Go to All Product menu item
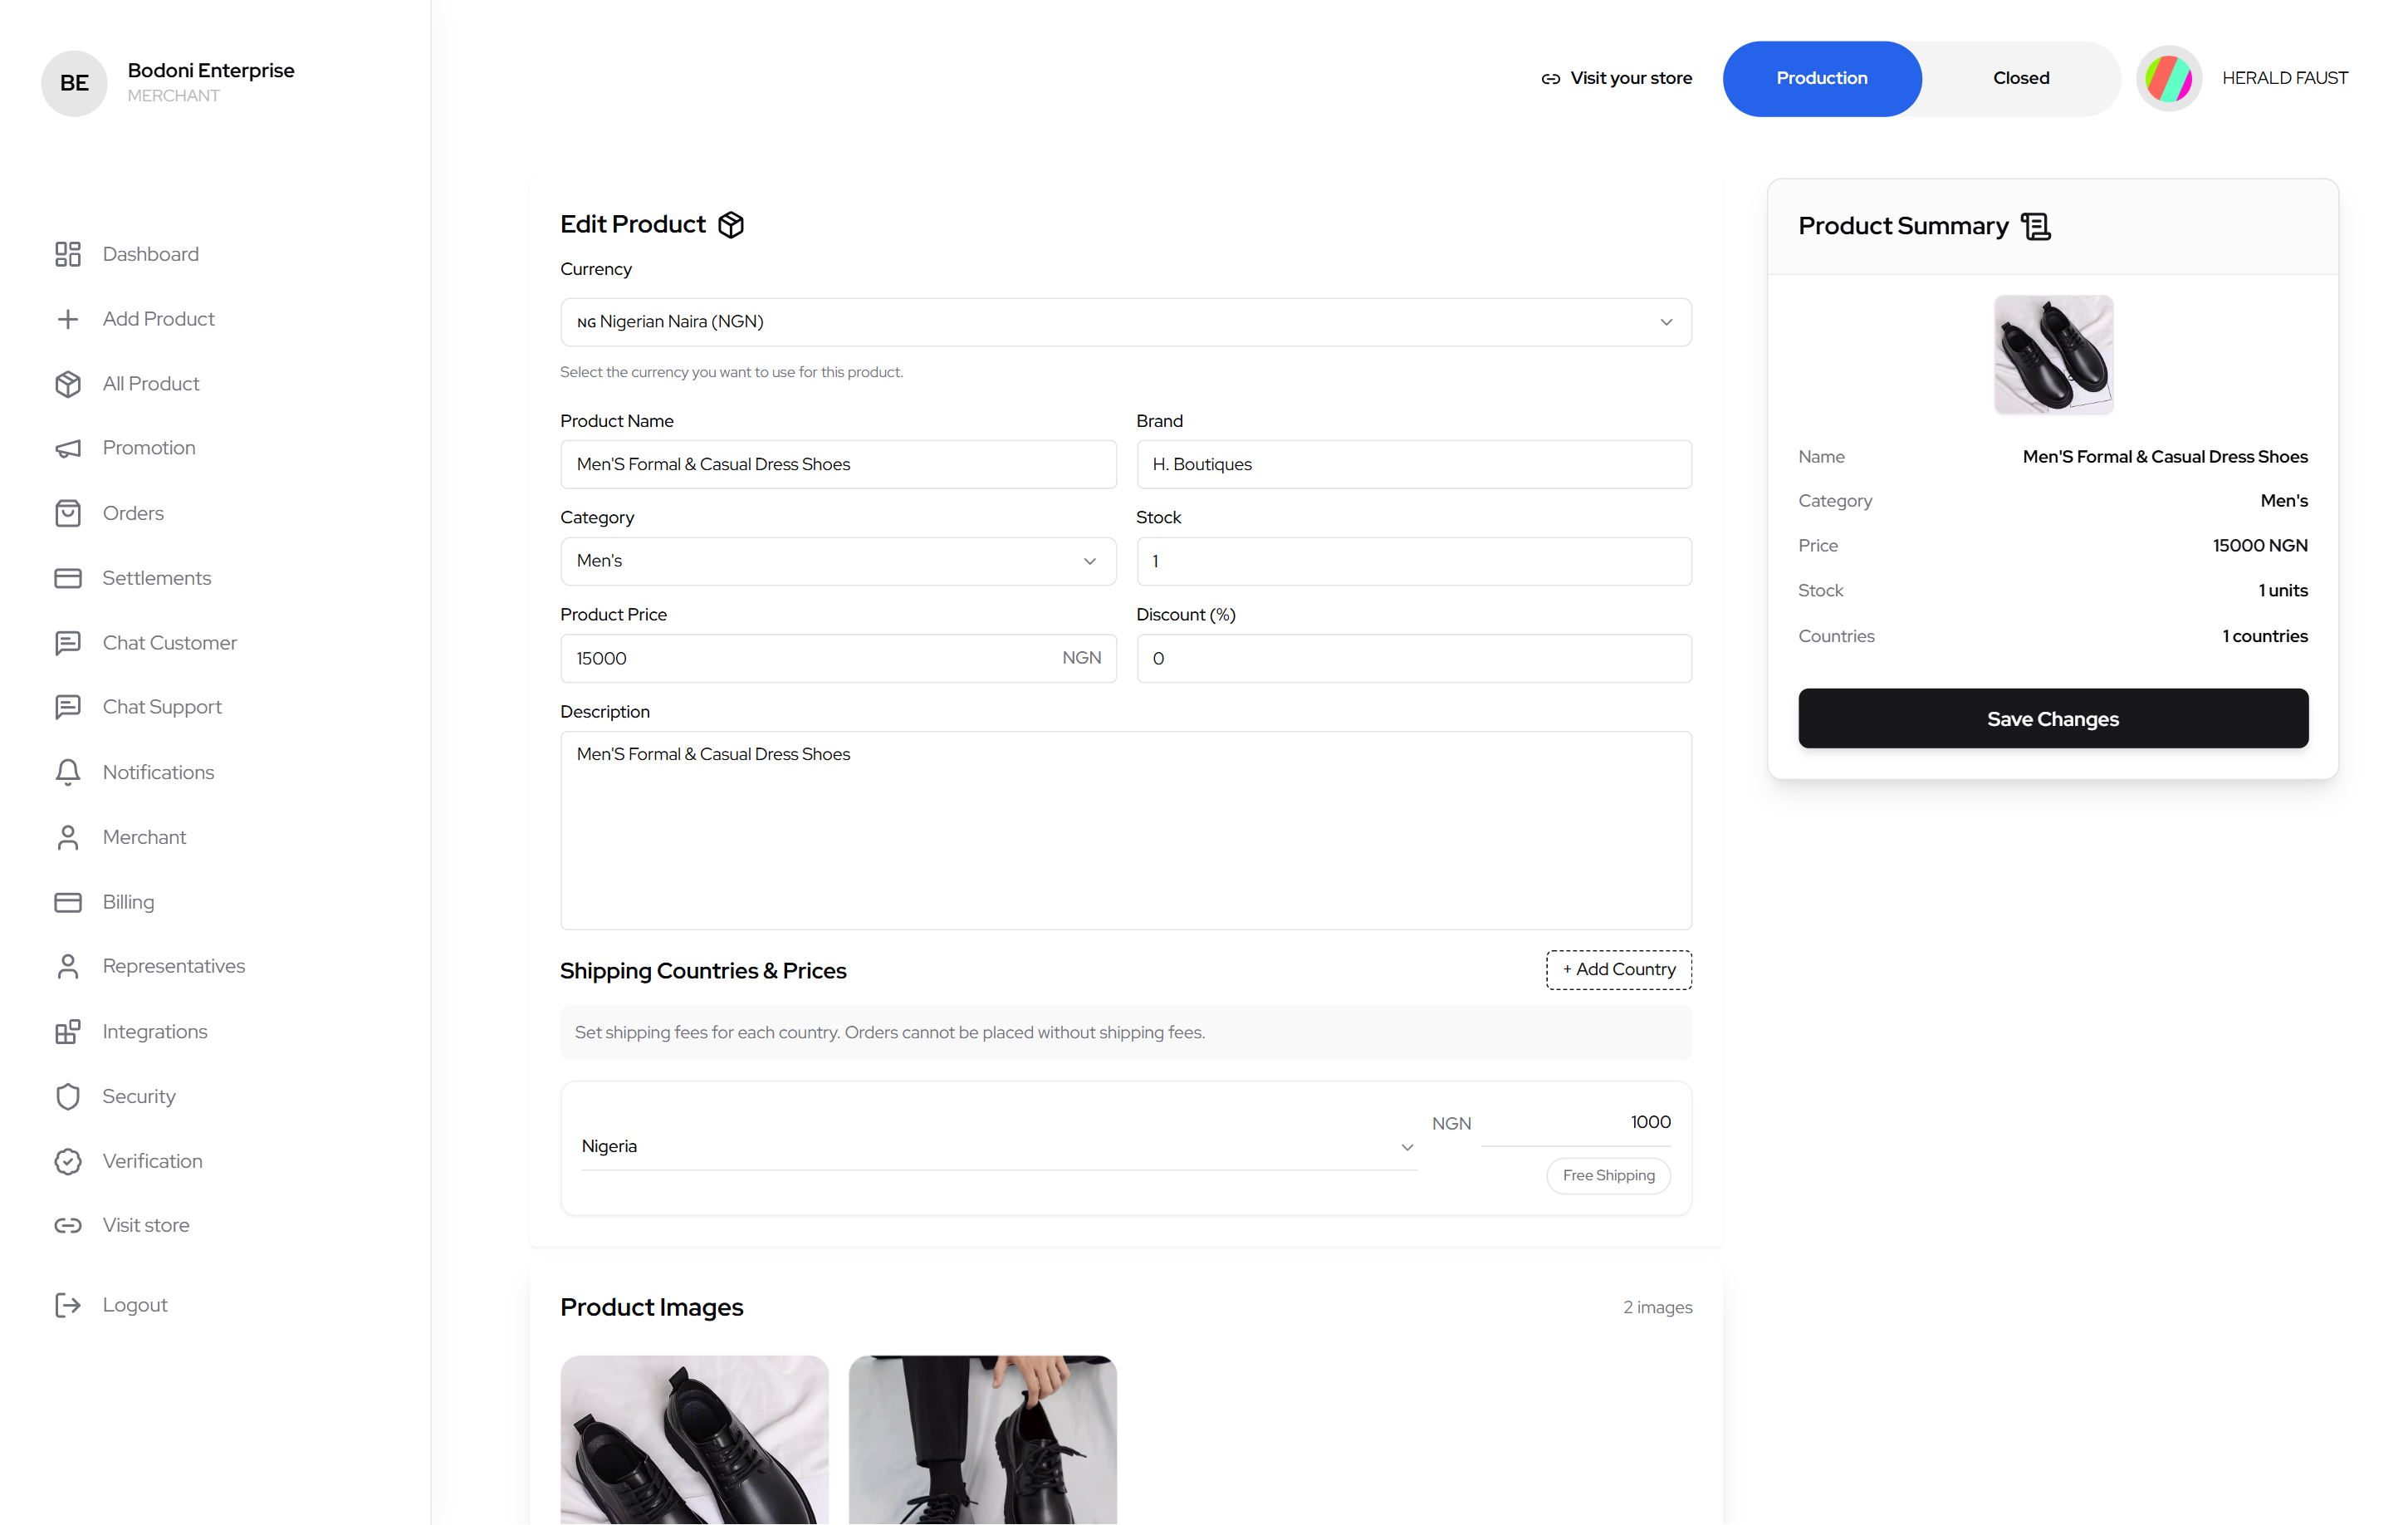 [150, 384]
